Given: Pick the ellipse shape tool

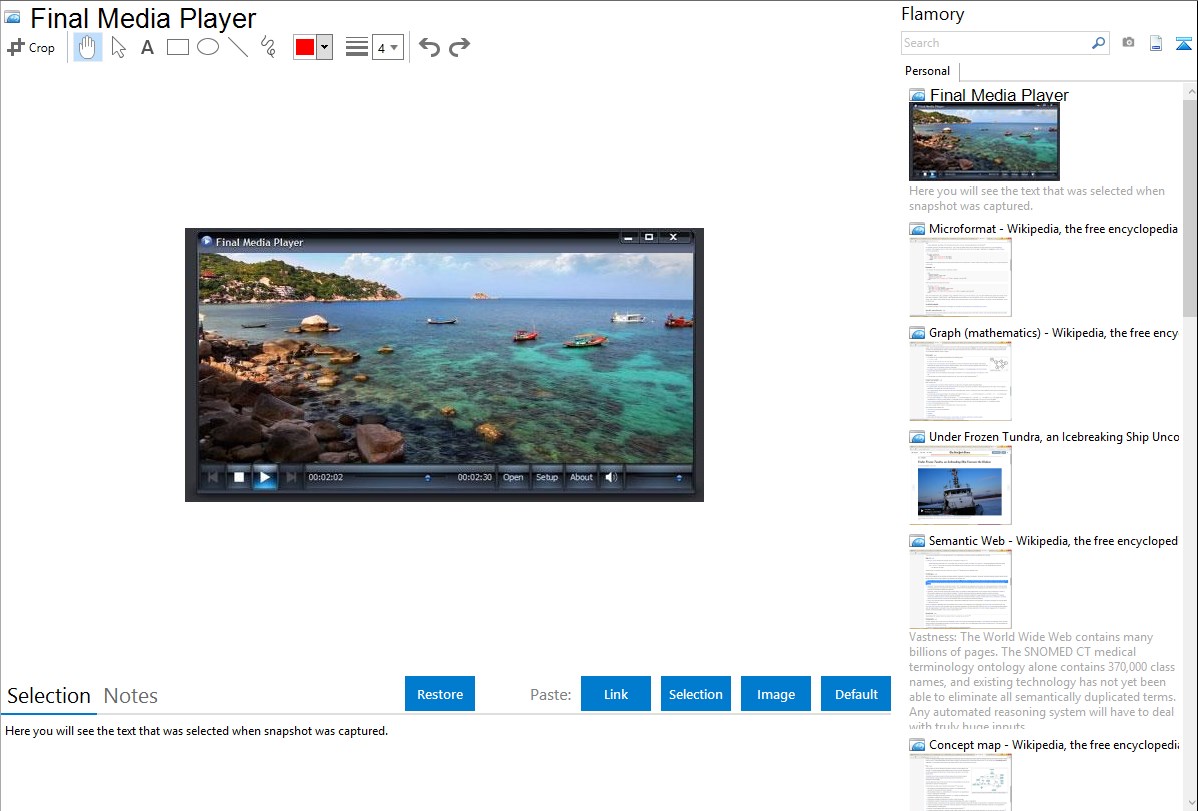Looking at the screenshot, I should pyautogui.click(x=208, y=47).
